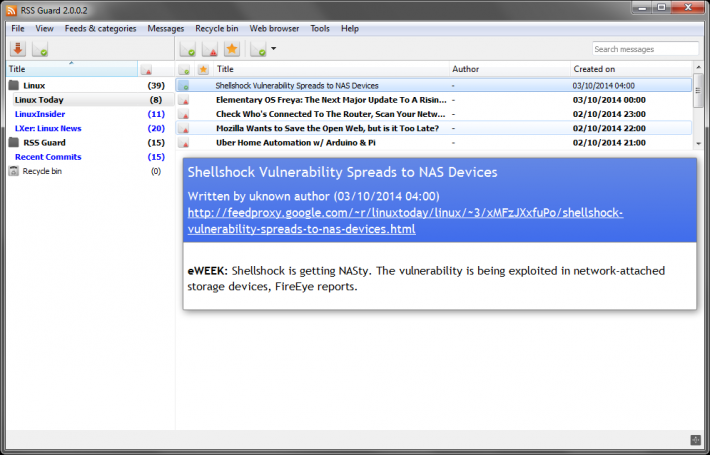Select message Elementary OS Freya: The Next Major Update

434,100
